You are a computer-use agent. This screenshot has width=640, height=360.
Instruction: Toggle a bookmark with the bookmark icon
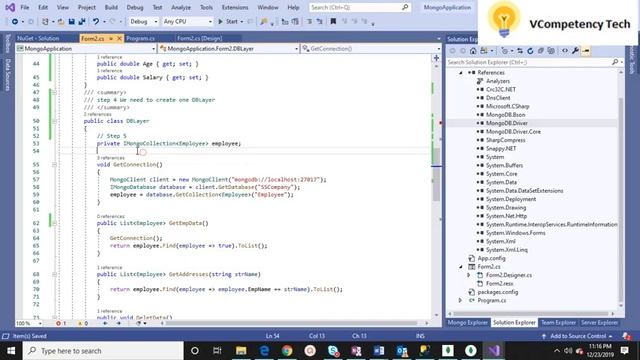click(x=333, y=22)
